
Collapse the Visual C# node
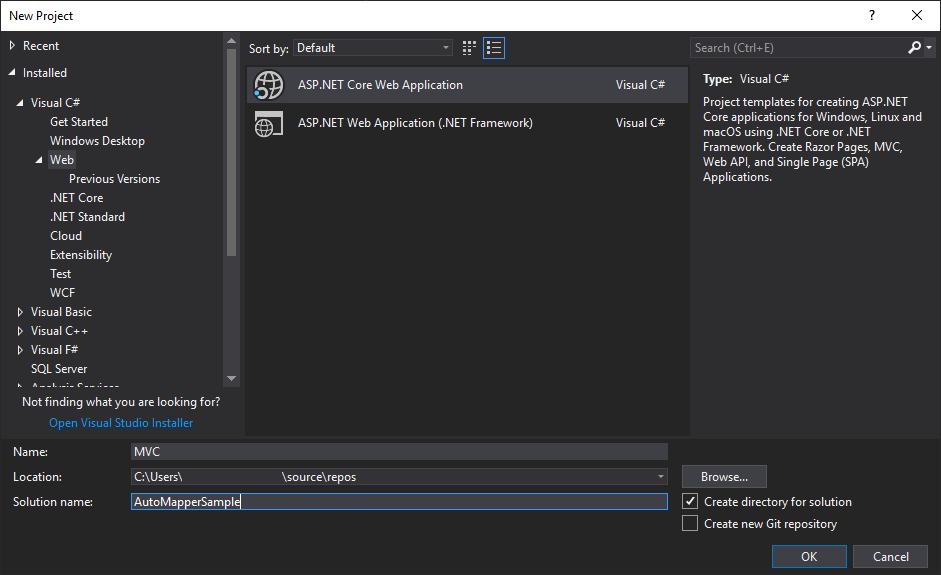tap(20, 103)
